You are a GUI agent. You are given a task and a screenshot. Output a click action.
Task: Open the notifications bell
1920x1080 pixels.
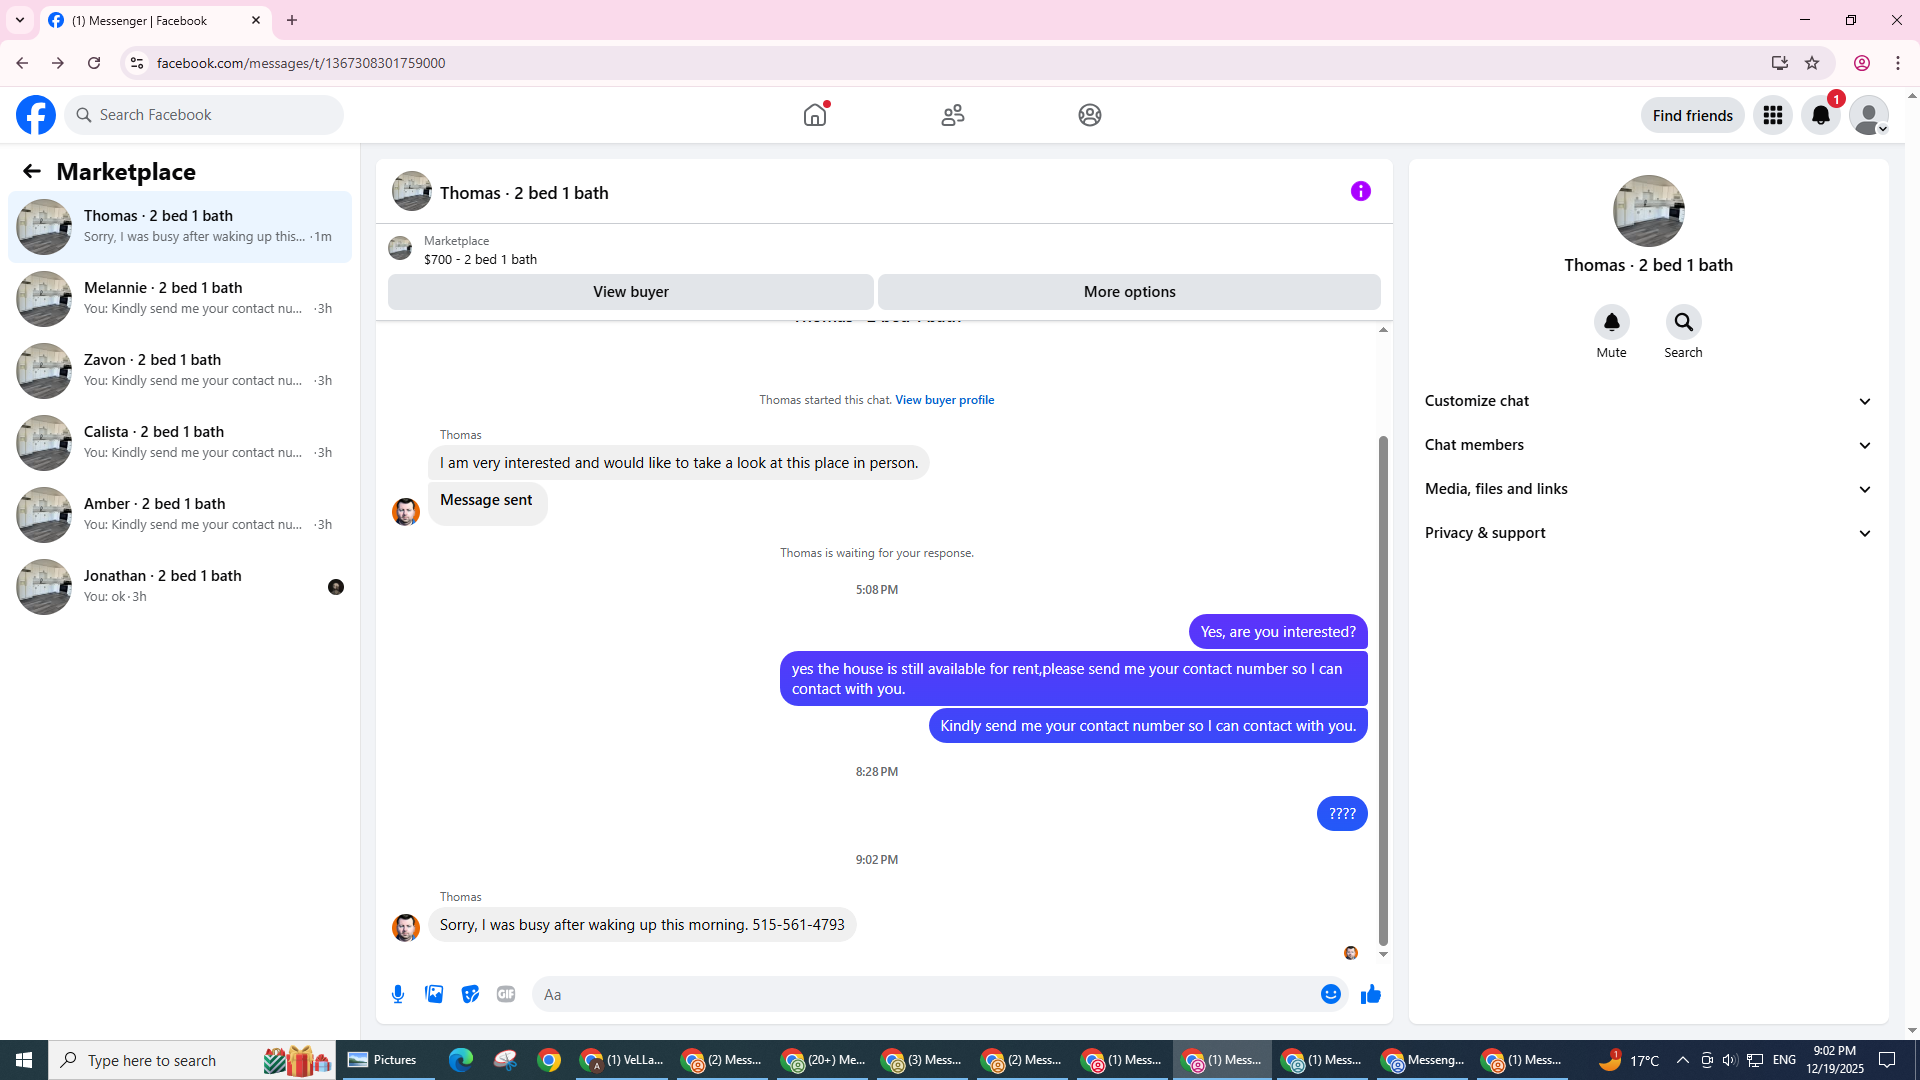(x=1820, y=115)
